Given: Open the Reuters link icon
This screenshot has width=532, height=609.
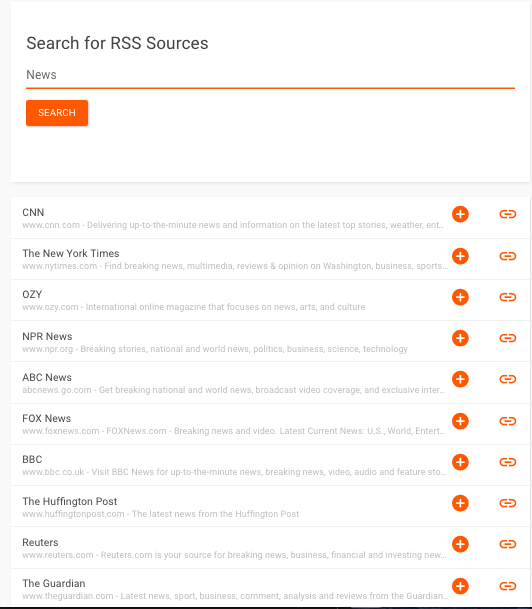Looking at the screenshot, I should pyautogui.click(x=508, y=544).
